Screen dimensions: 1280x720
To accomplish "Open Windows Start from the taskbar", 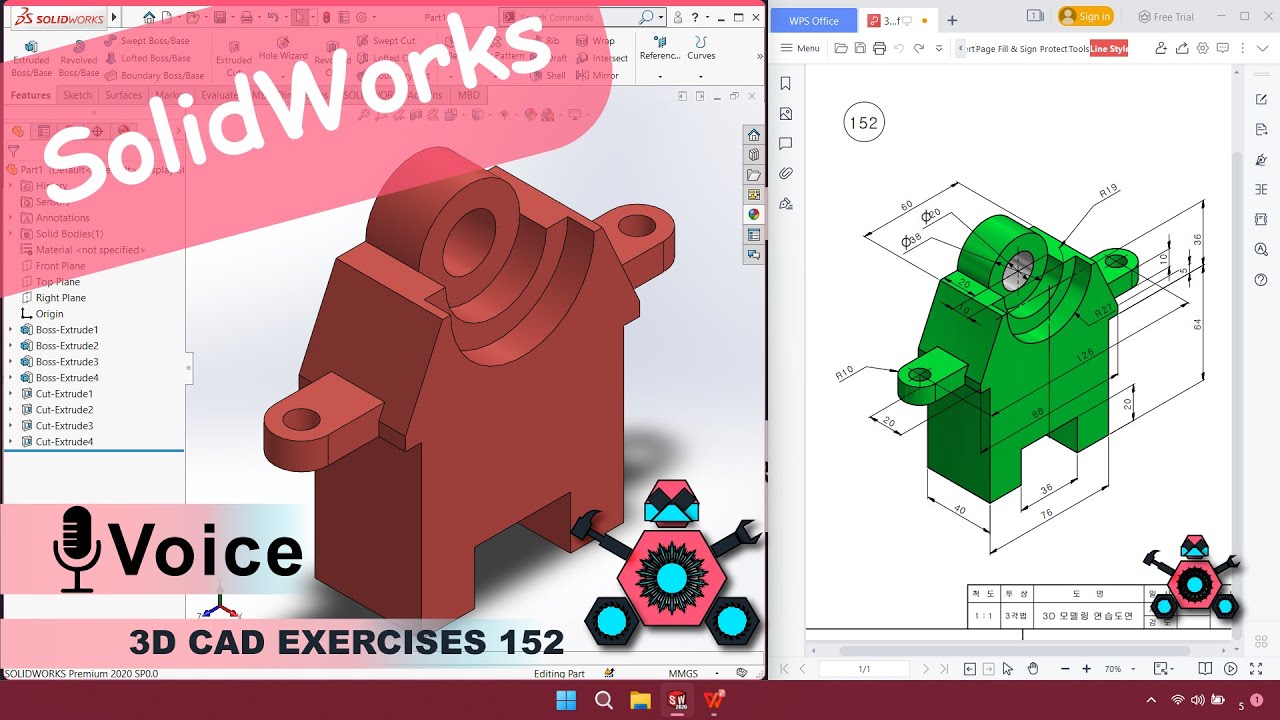I will tap(566, 700).
